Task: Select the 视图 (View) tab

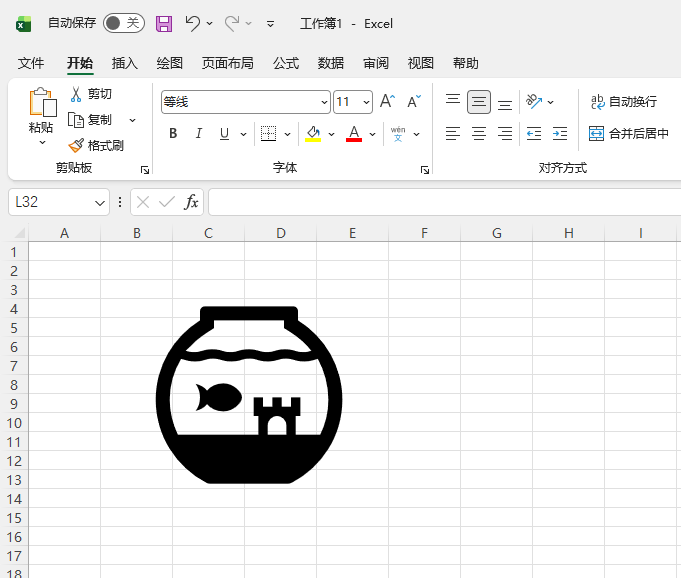Action: click(420, 63)
